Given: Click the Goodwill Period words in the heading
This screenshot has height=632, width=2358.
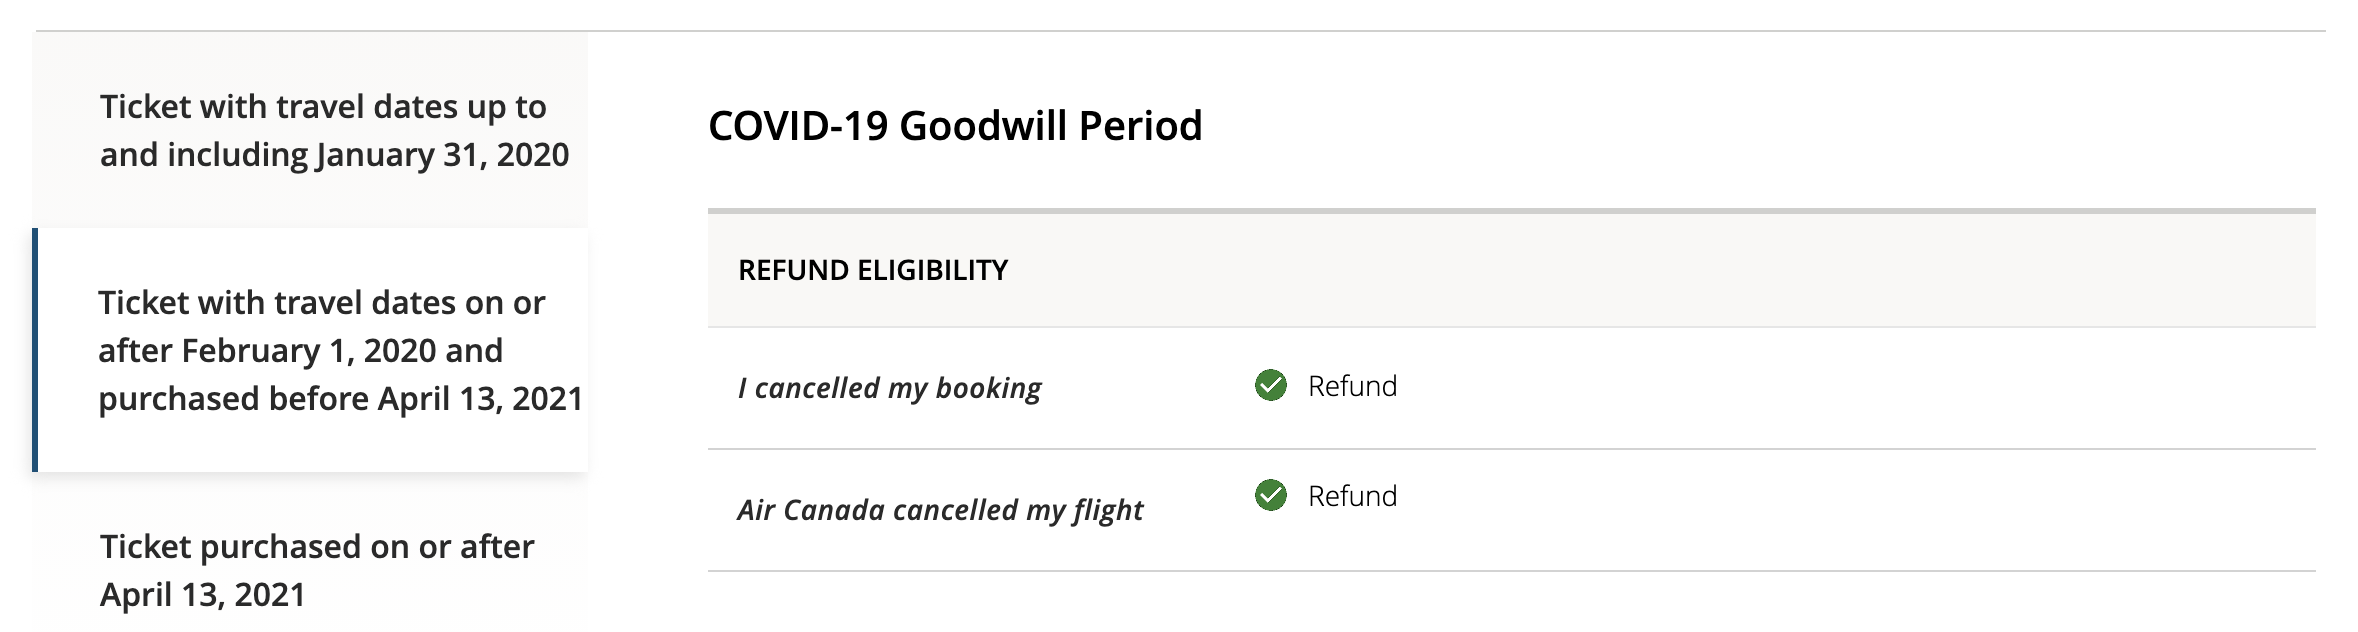Looking at the screenshot, I should point(1050,126).
